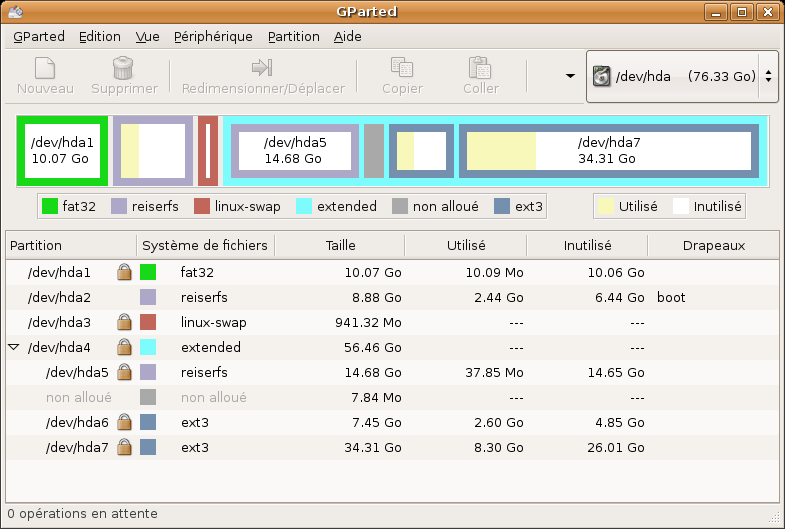Open the Aide menu

pyautogui.click(x=347, y=37)
